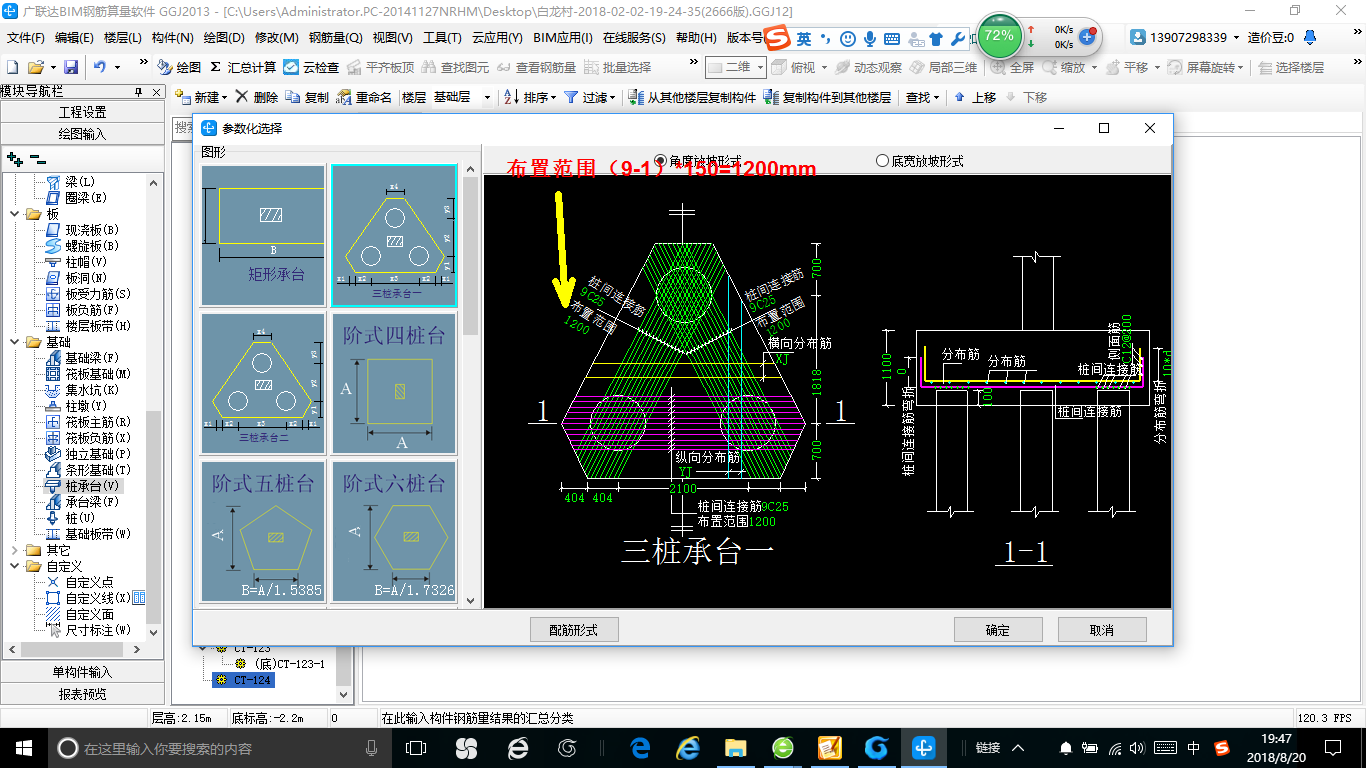Screen dimensions: 1366x768
Task: Click the 确定 confirm button
Action: point(998,629)
